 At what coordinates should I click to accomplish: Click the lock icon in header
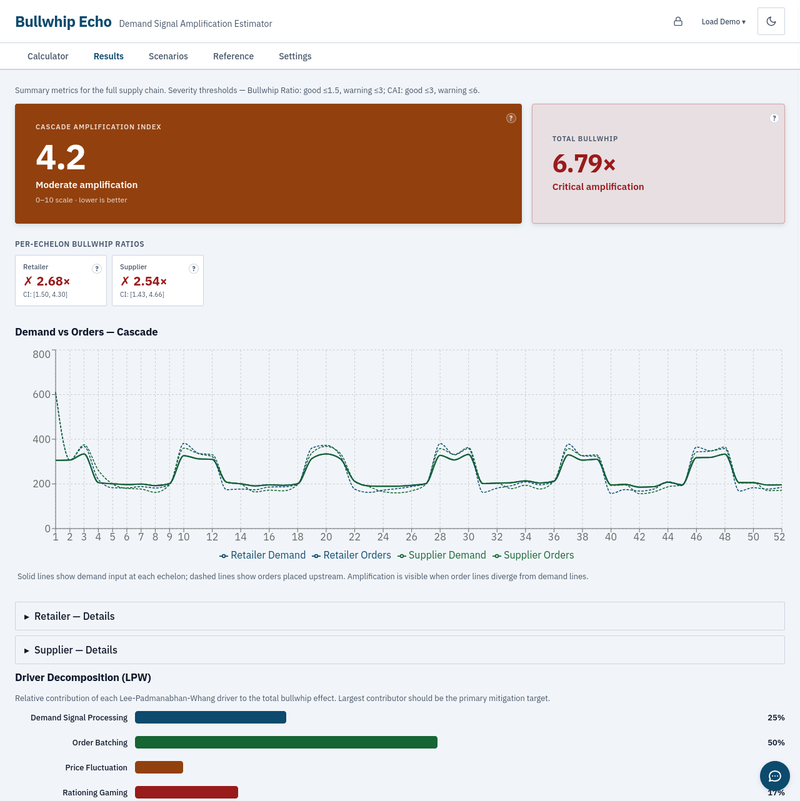coord(678,21)
